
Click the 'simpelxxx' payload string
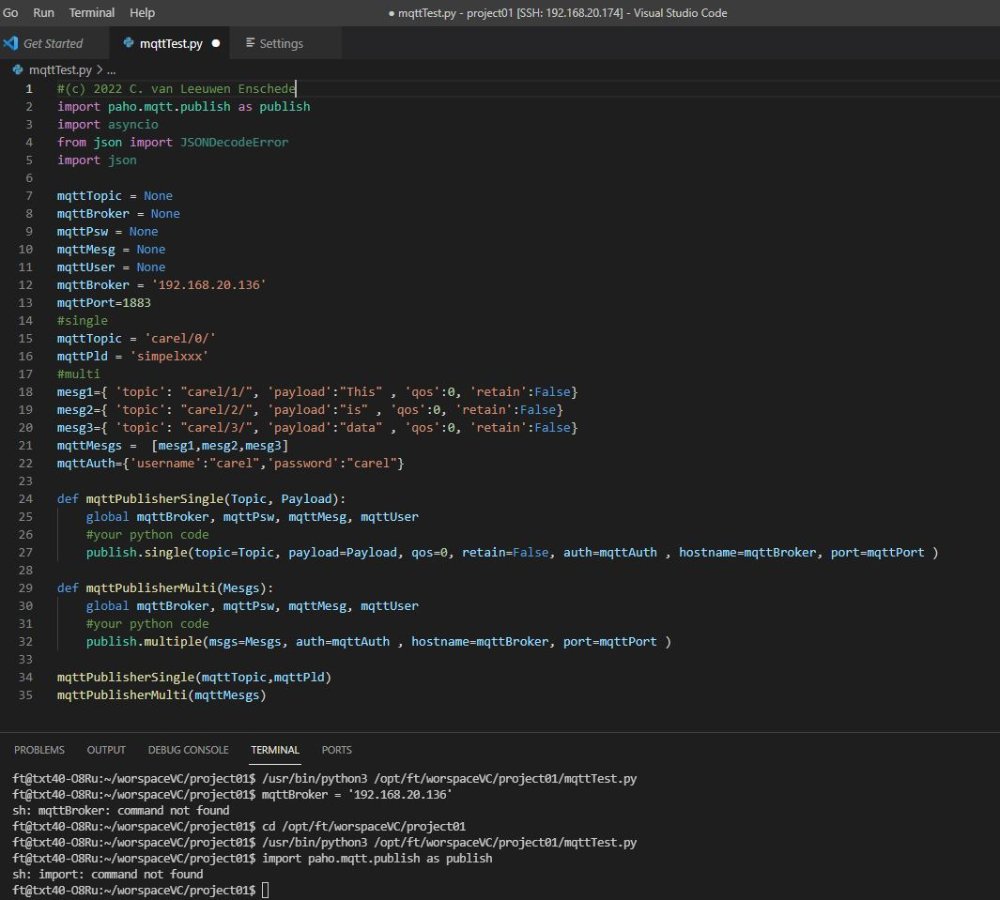coord(169,357)
